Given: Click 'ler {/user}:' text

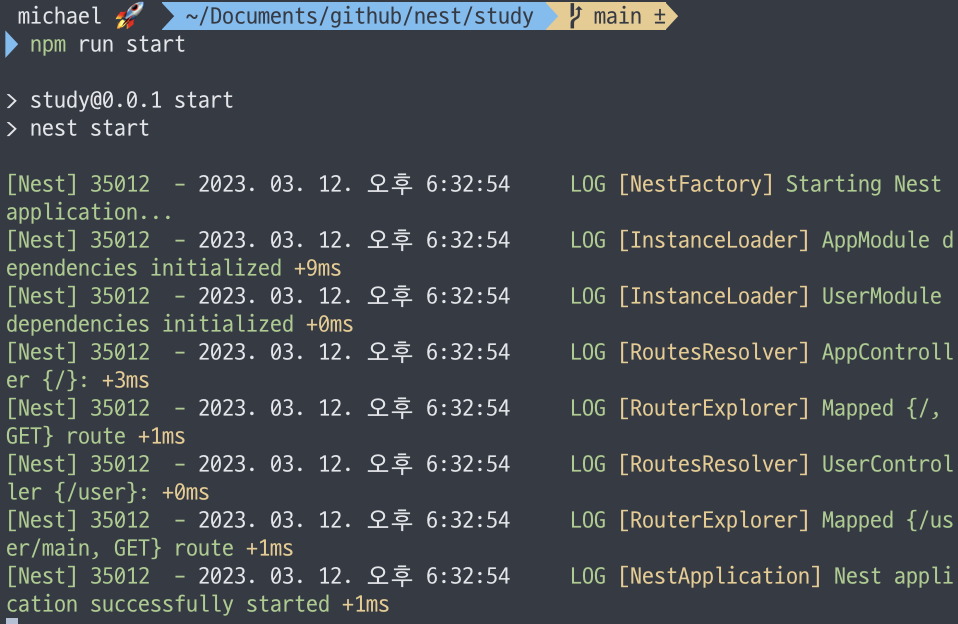Looking at the screenshot, I should tap(77, 493).
